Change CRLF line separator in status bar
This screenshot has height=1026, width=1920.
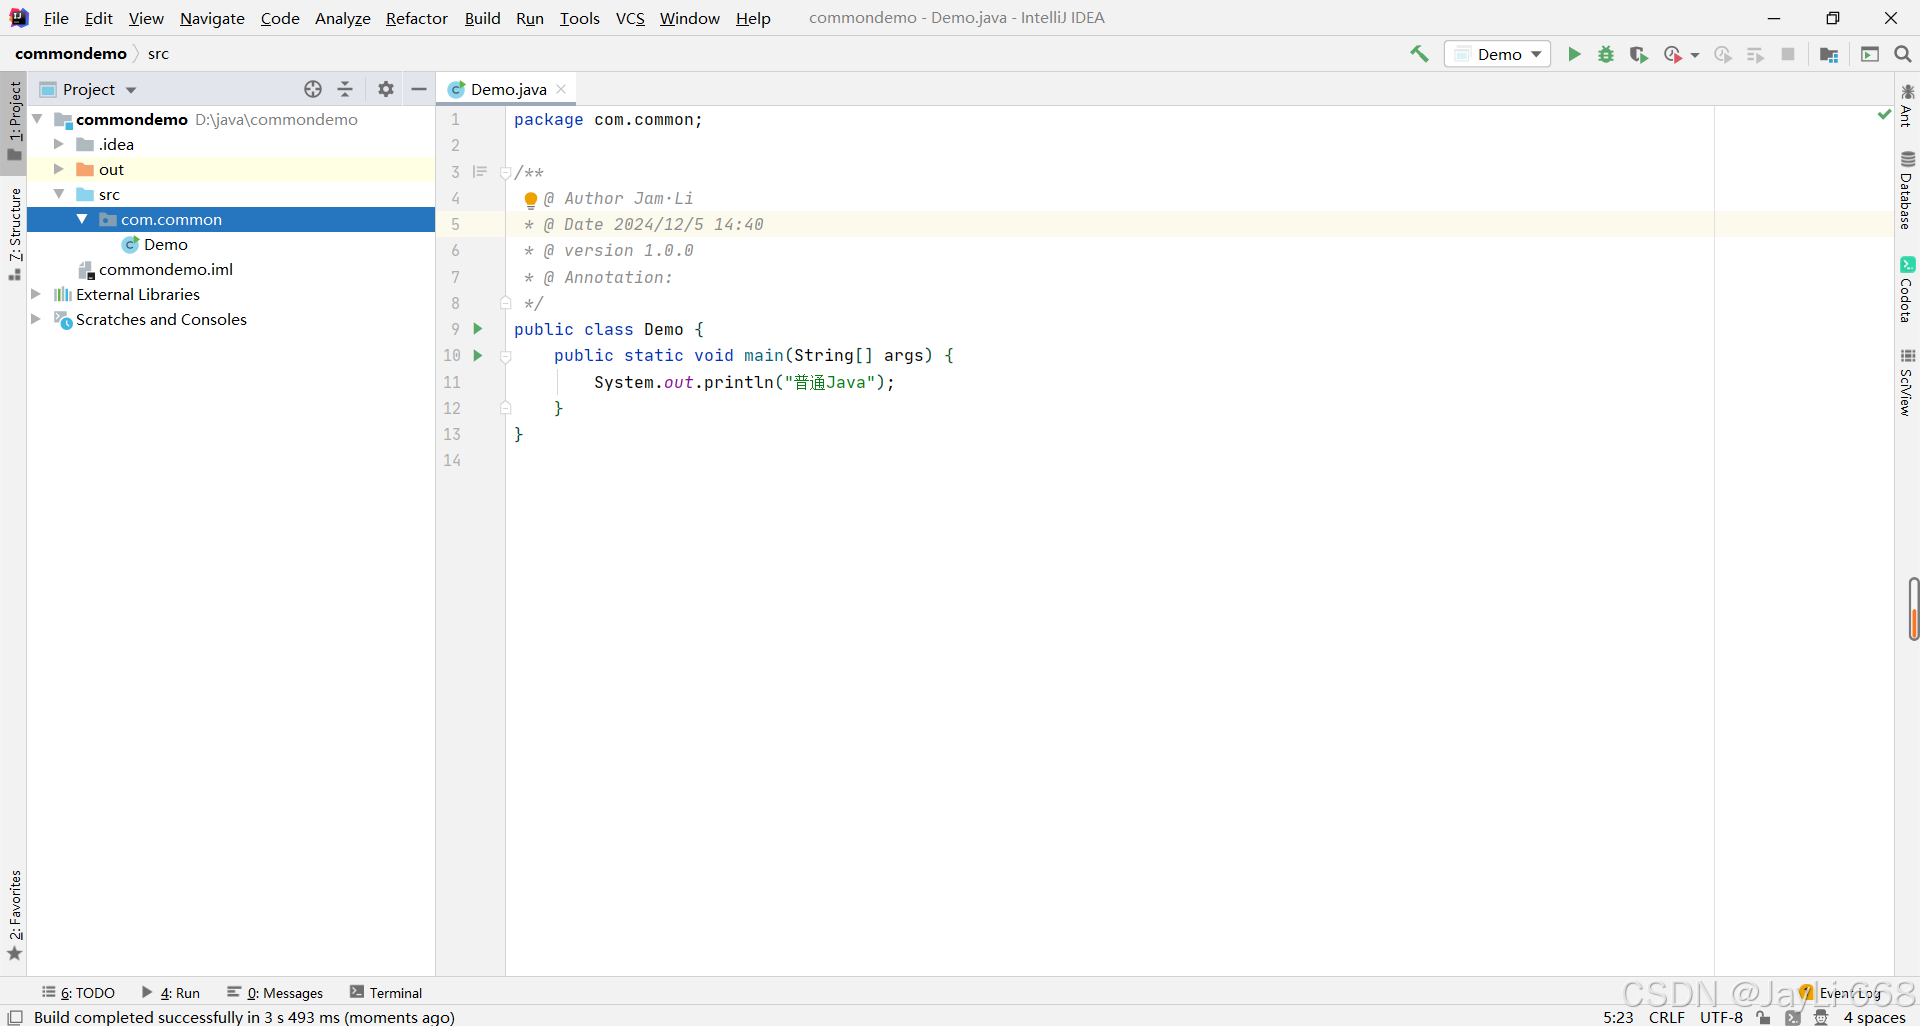coord(1667,1017)
